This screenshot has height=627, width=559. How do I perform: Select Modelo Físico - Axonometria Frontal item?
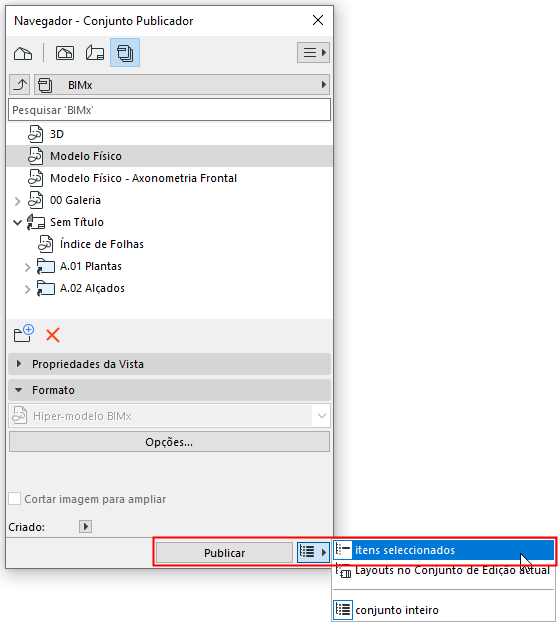click(143, 178)
